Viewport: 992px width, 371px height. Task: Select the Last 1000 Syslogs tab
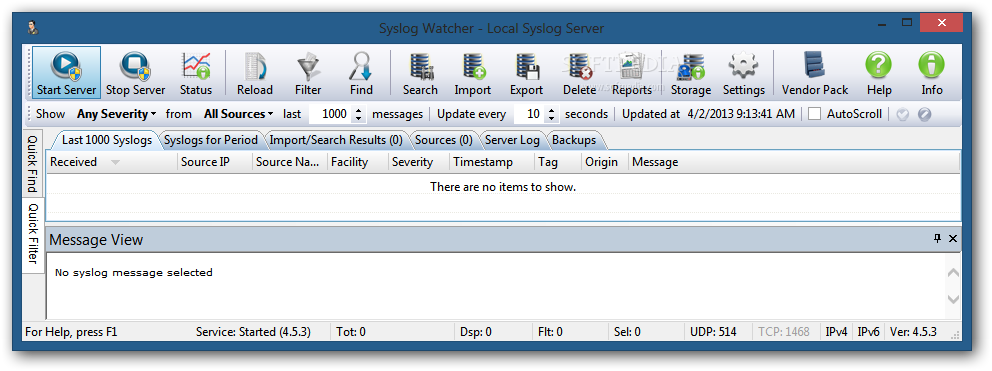106,140
